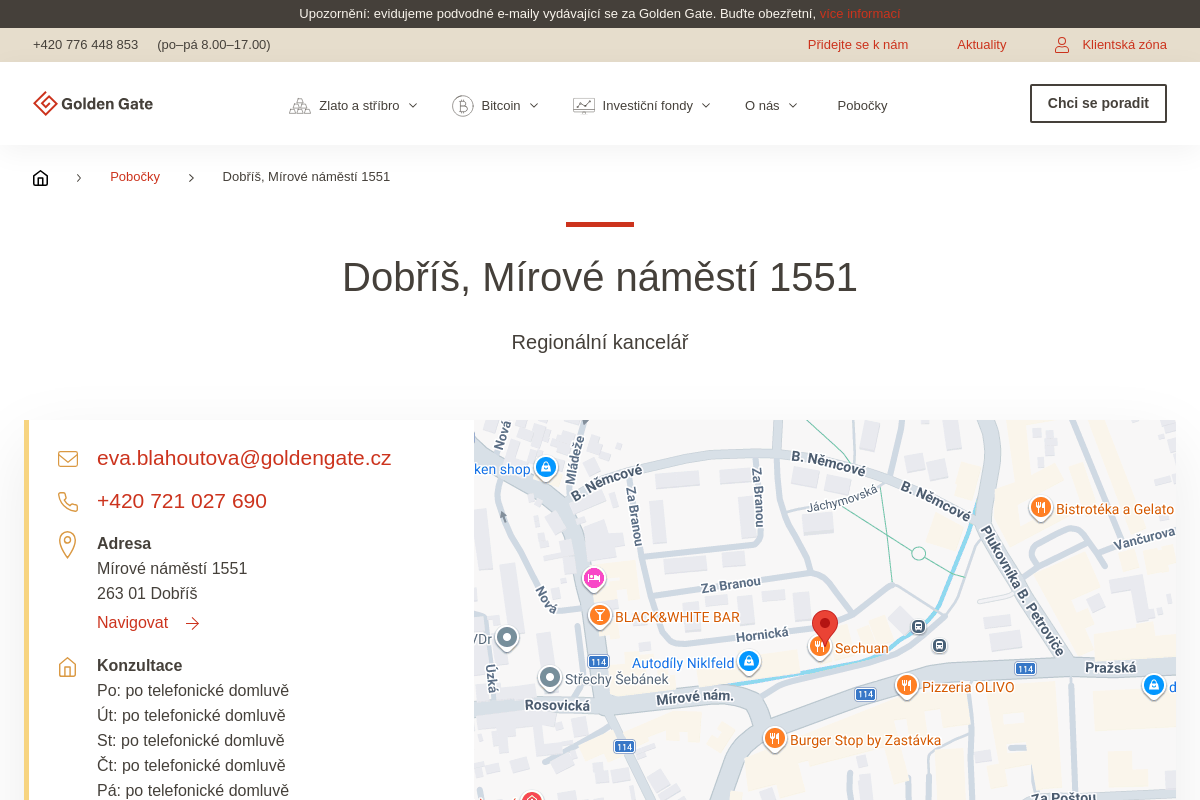
Task: Click the Burger Stop by Zastávka marker
Action: point(774,738)
